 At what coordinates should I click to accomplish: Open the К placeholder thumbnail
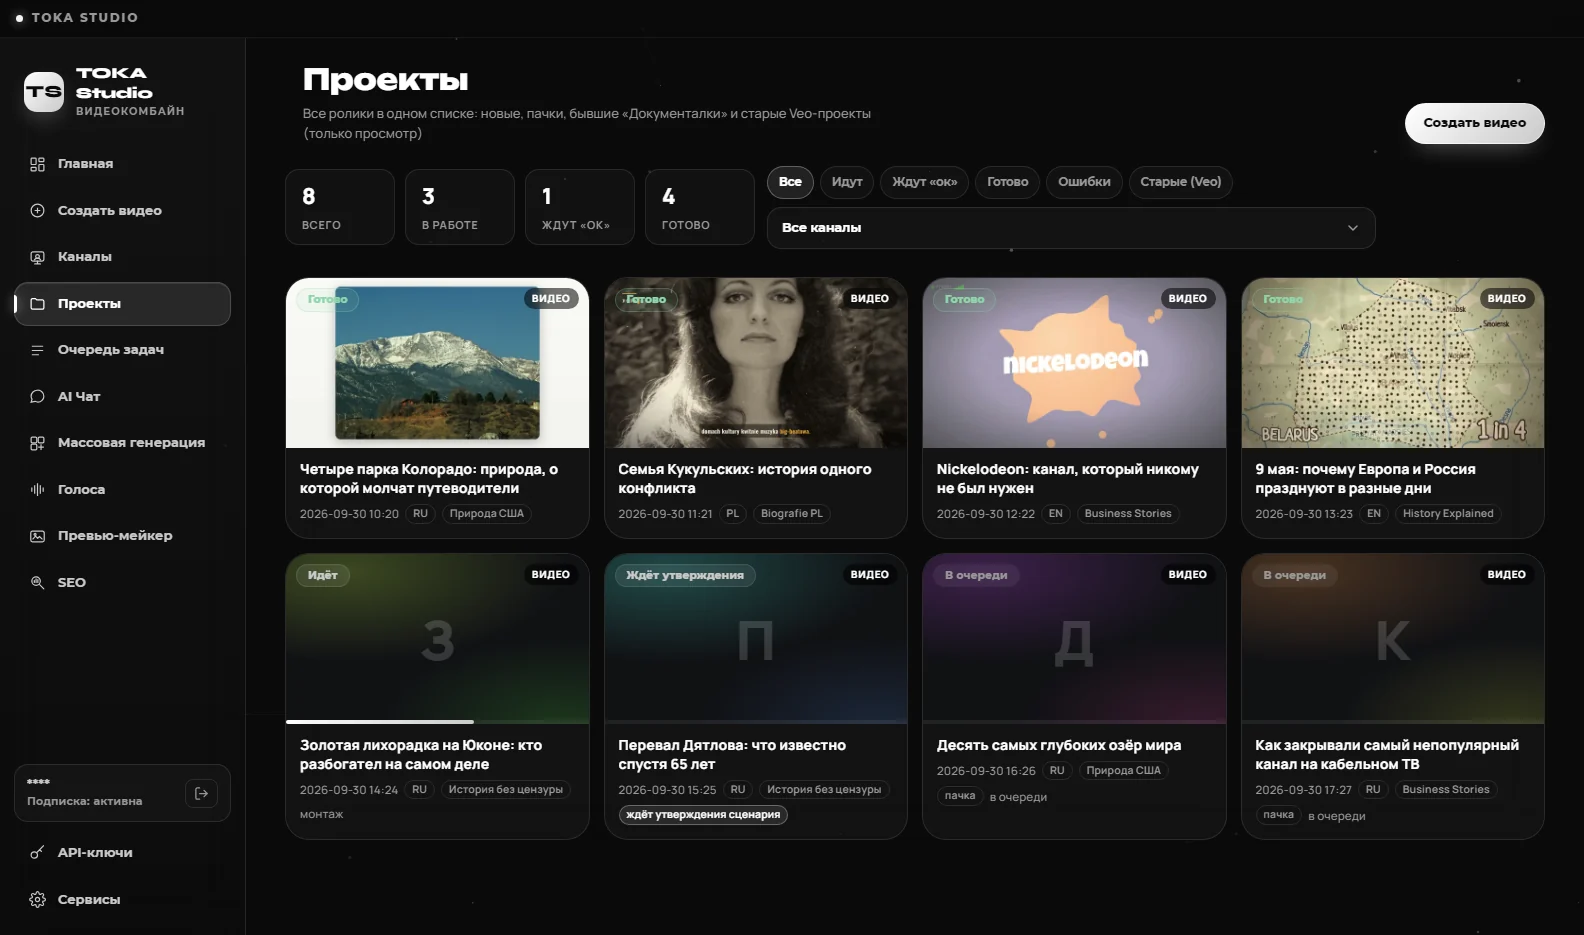click(x=1393, y=639)
